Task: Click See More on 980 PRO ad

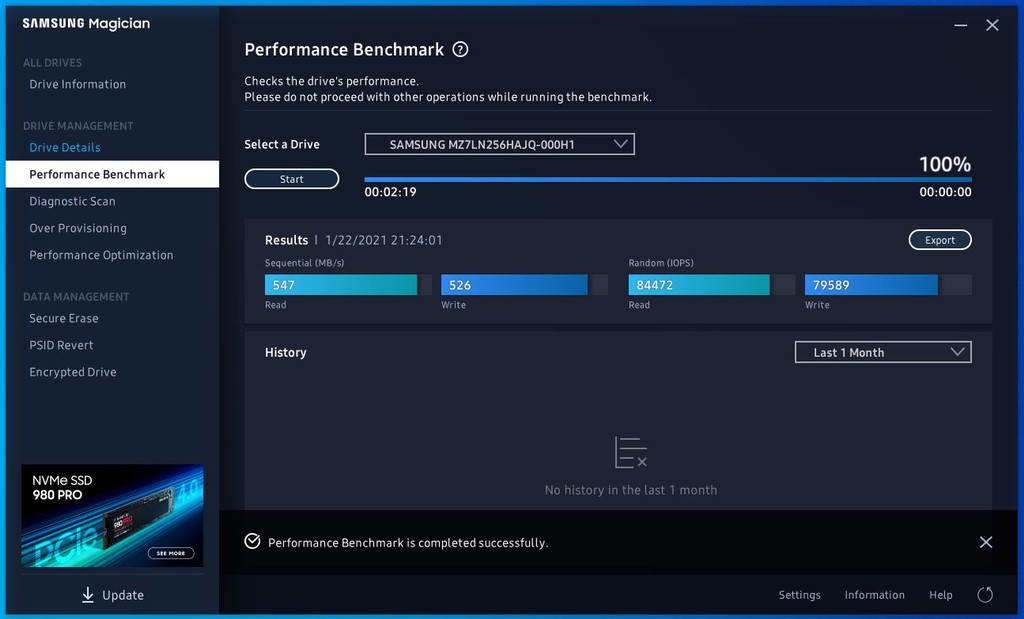Action: (x=172, y=553)
